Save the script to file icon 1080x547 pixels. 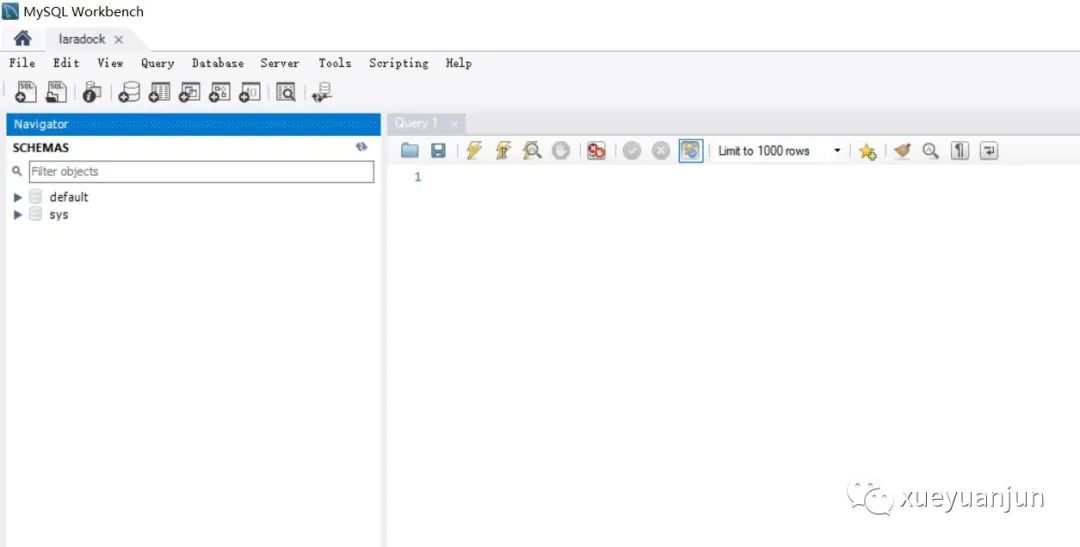(438, 150)
